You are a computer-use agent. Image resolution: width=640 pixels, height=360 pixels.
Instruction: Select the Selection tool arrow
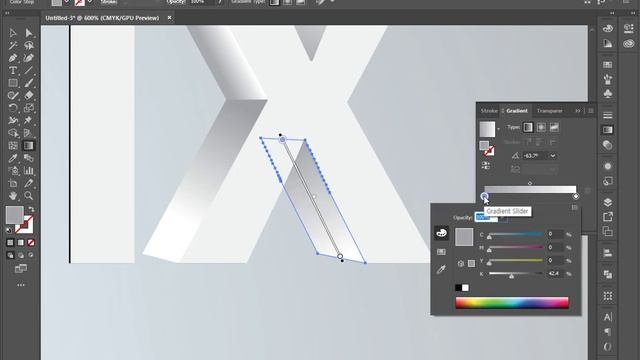tap(13, 33)
